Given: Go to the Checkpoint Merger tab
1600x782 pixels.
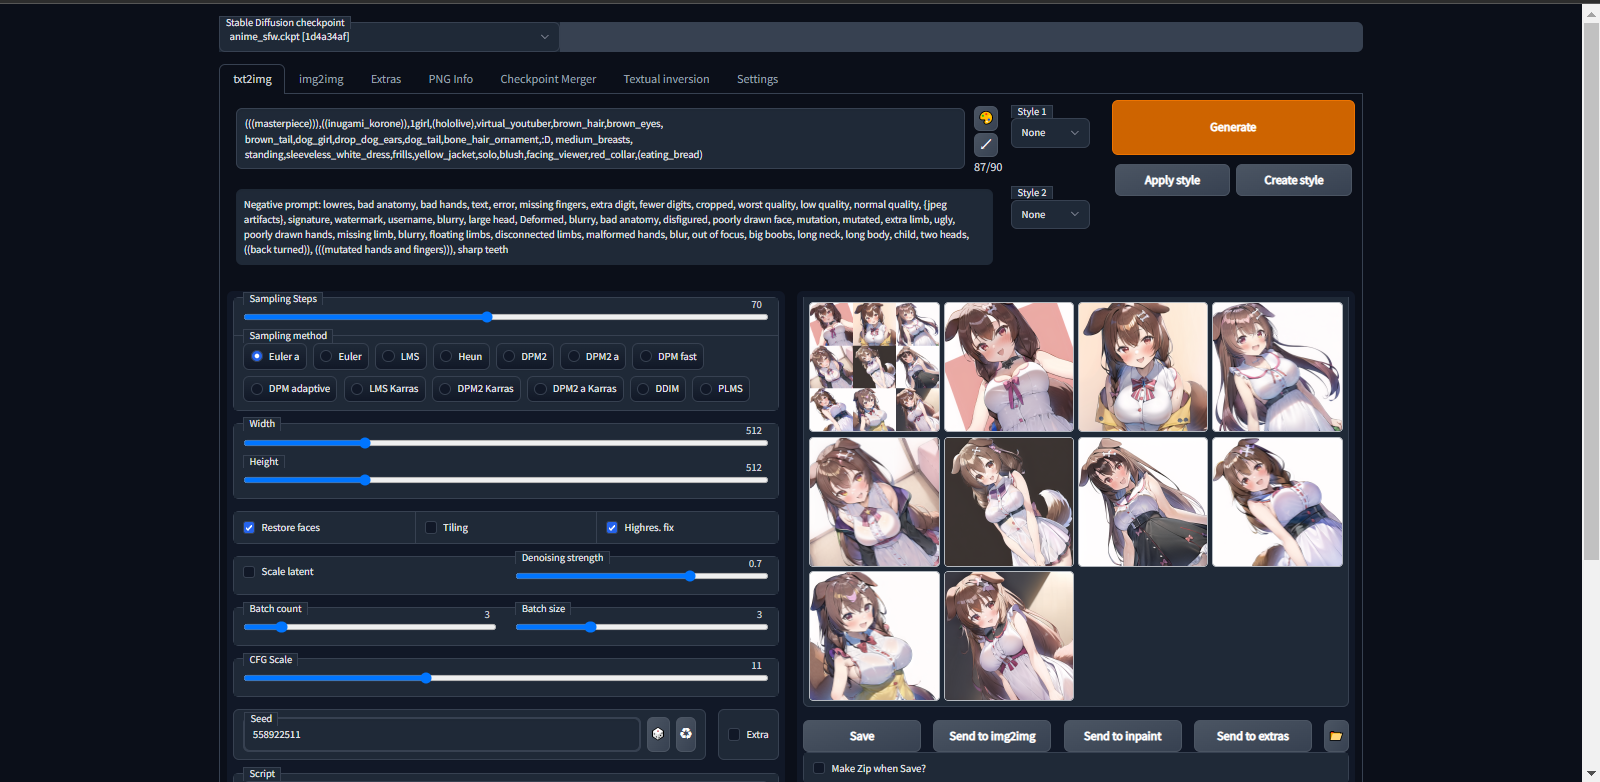Looking at the screenshot, I should 548,79.
